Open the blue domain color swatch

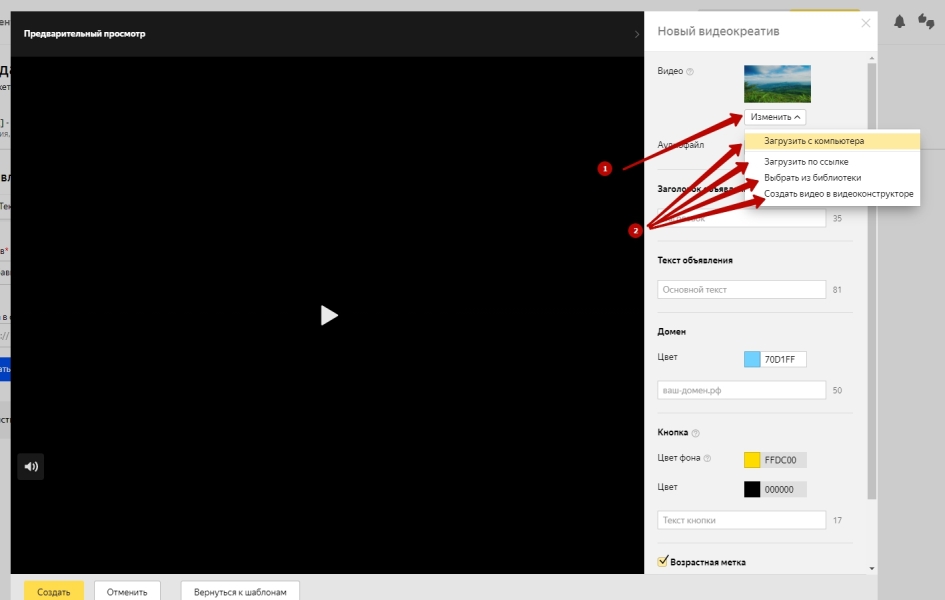[x=752, y=359]
